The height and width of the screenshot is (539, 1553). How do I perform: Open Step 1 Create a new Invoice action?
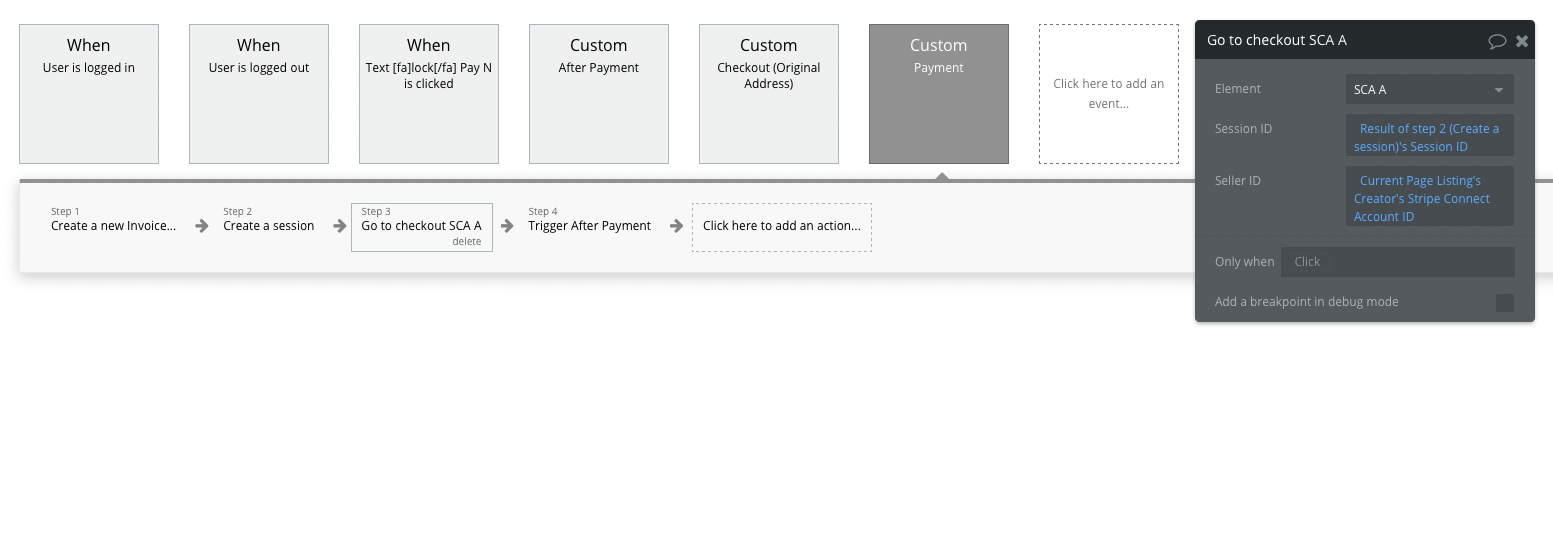pyautogui.click(x=113, y=226)
